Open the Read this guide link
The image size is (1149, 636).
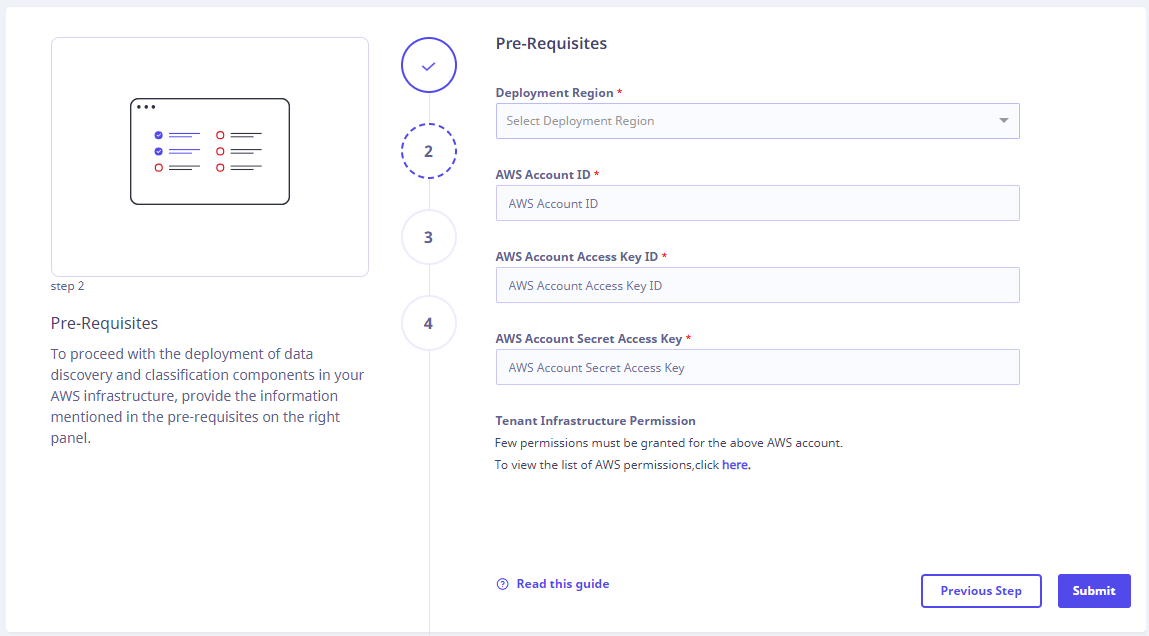563,584
